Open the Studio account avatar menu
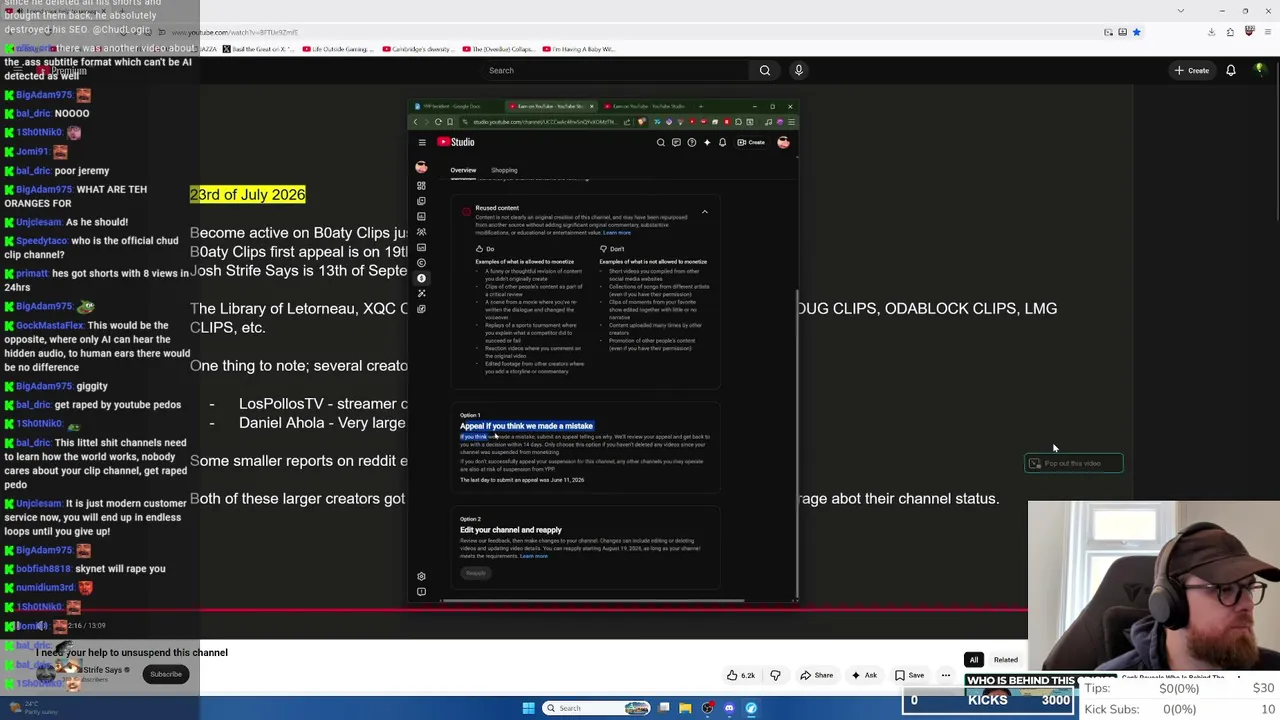Viewport: 1280px width, 720px height. pos(783,142)
